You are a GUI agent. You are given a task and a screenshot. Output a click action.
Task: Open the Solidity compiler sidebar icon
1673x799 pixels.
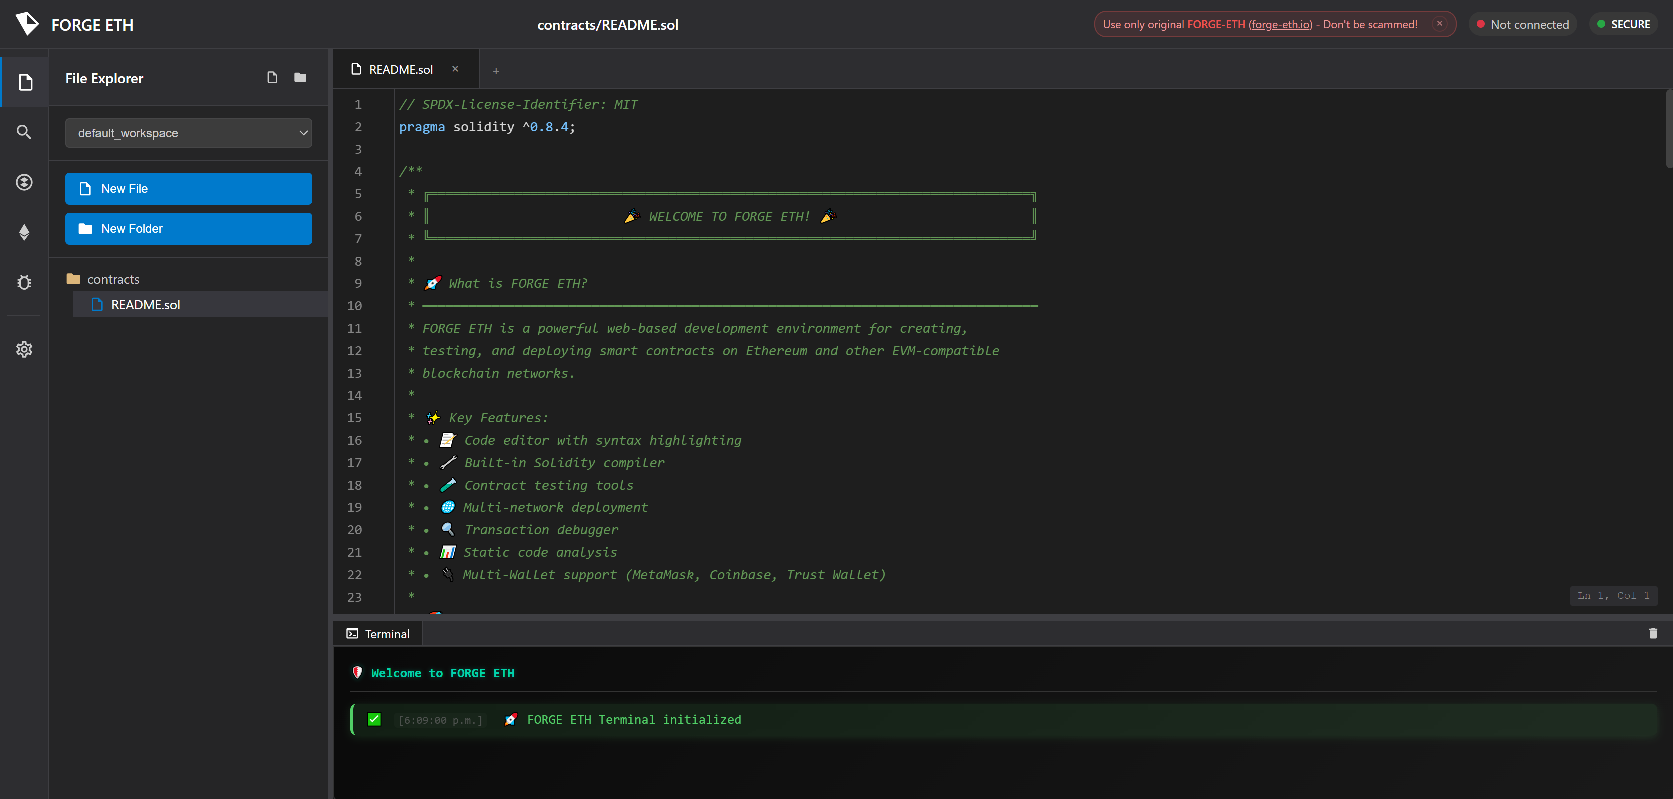24,182
